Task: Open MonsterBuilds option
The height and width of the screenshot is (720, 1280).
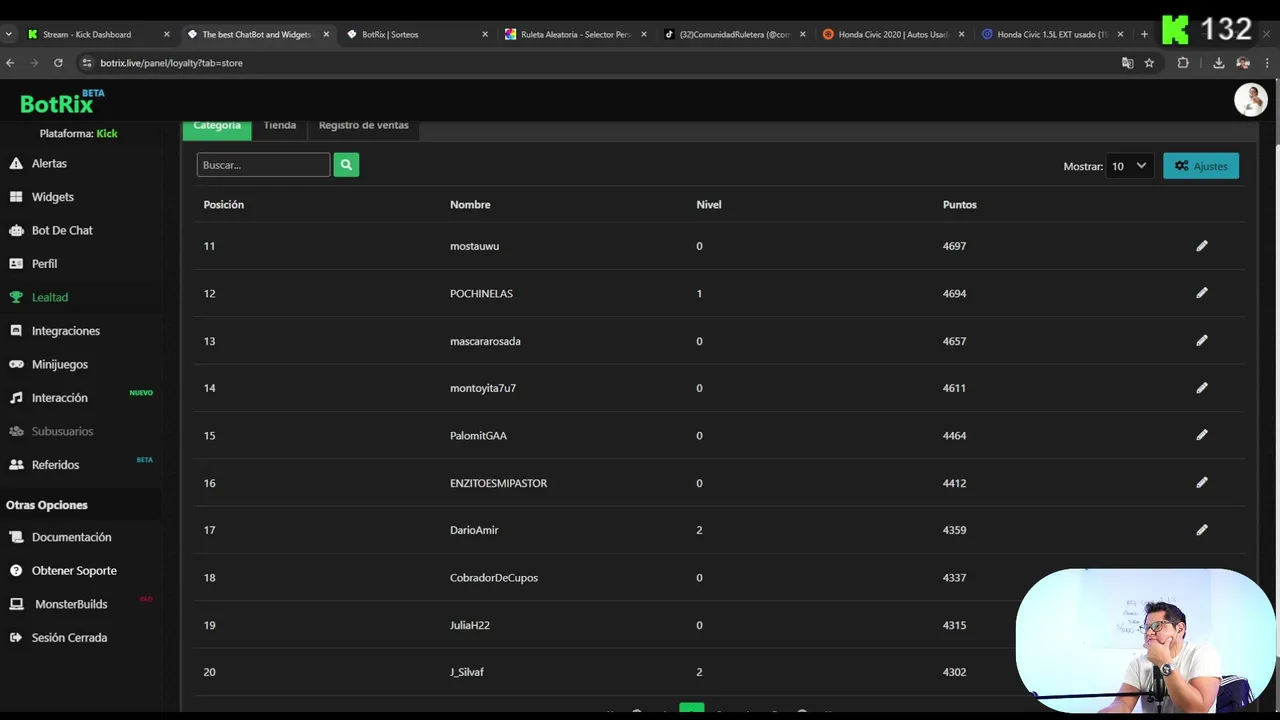Action: (71, 604)
